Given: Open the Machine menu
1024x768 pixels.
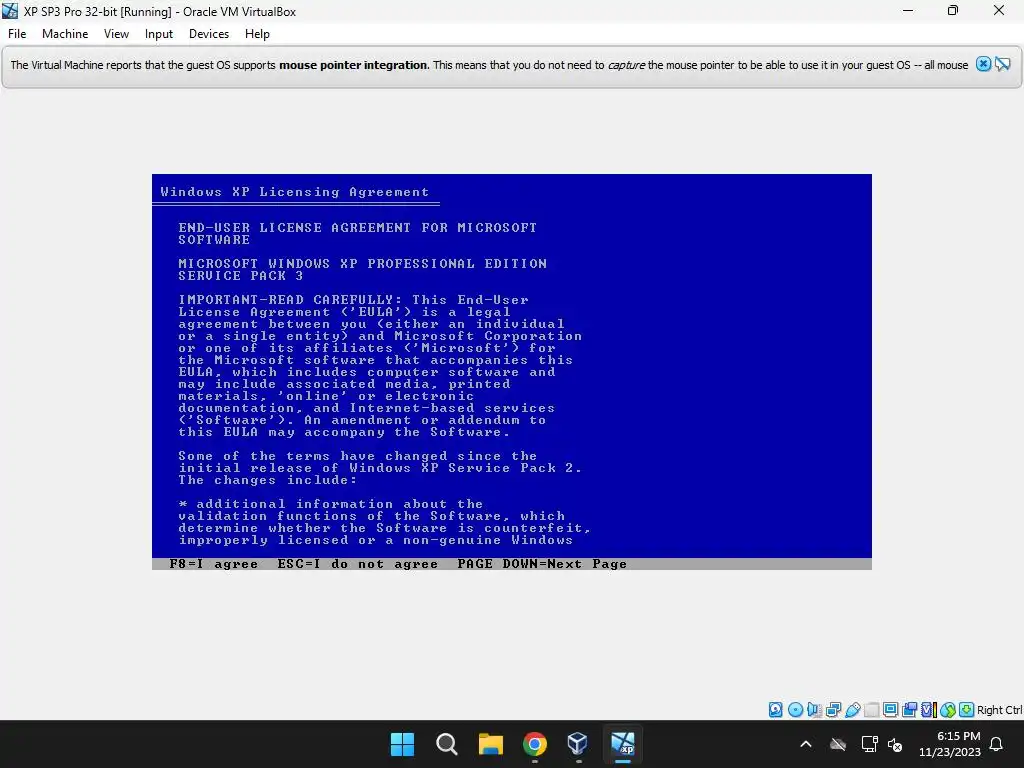Looking at the screenshot, I should coord(65,34).
